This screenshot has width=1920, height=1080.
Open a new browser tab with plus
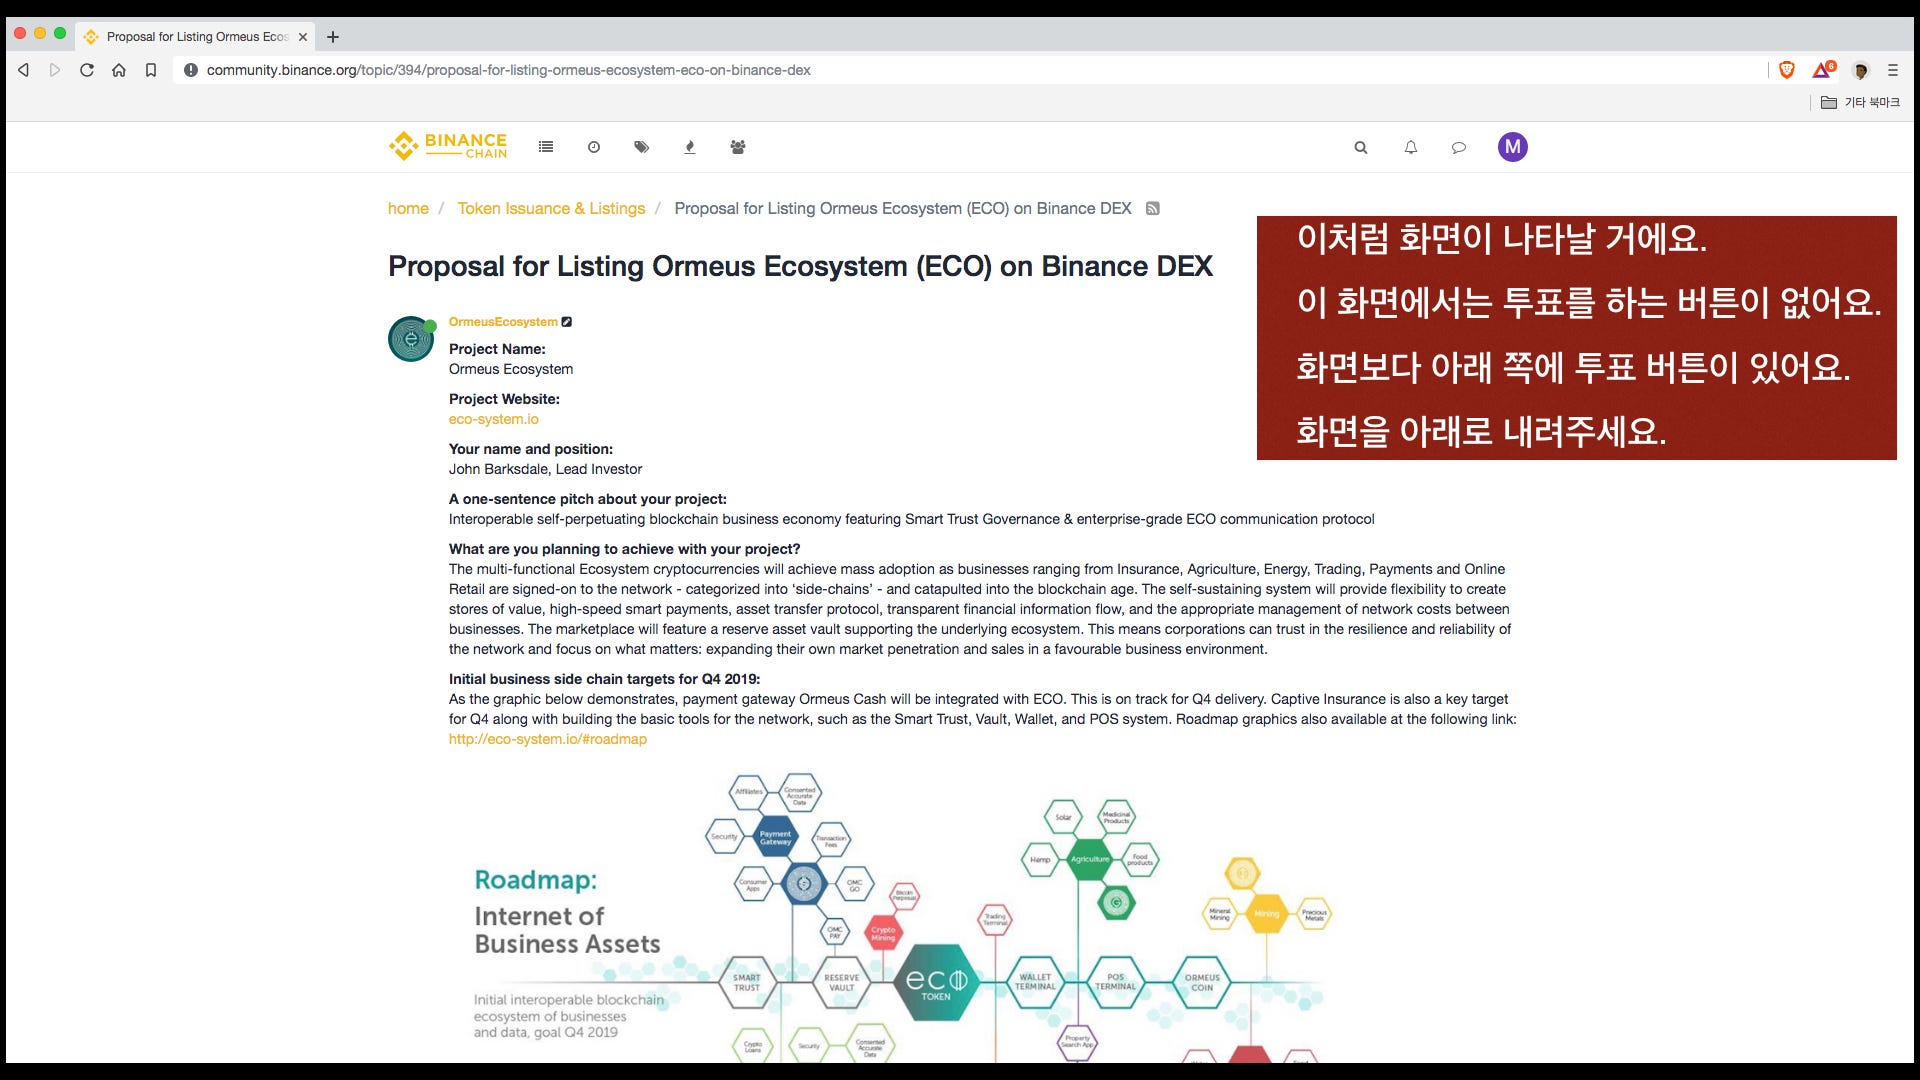(333, 37)
